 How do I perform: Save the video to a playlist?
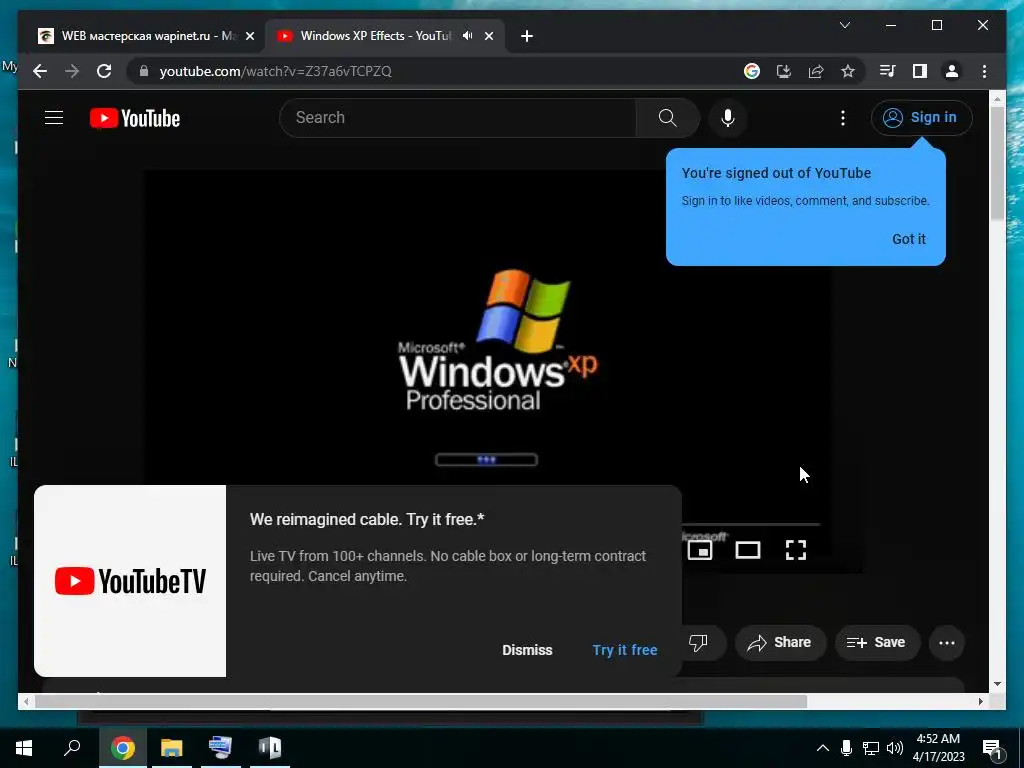pyautogui.click(x=877, y=643)
